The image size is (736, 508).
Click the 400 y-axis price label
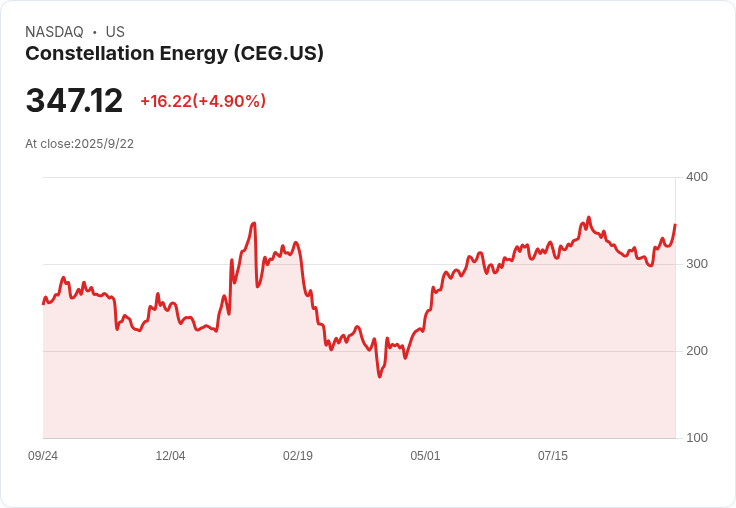pyautogui.click(x=697, y=177)
